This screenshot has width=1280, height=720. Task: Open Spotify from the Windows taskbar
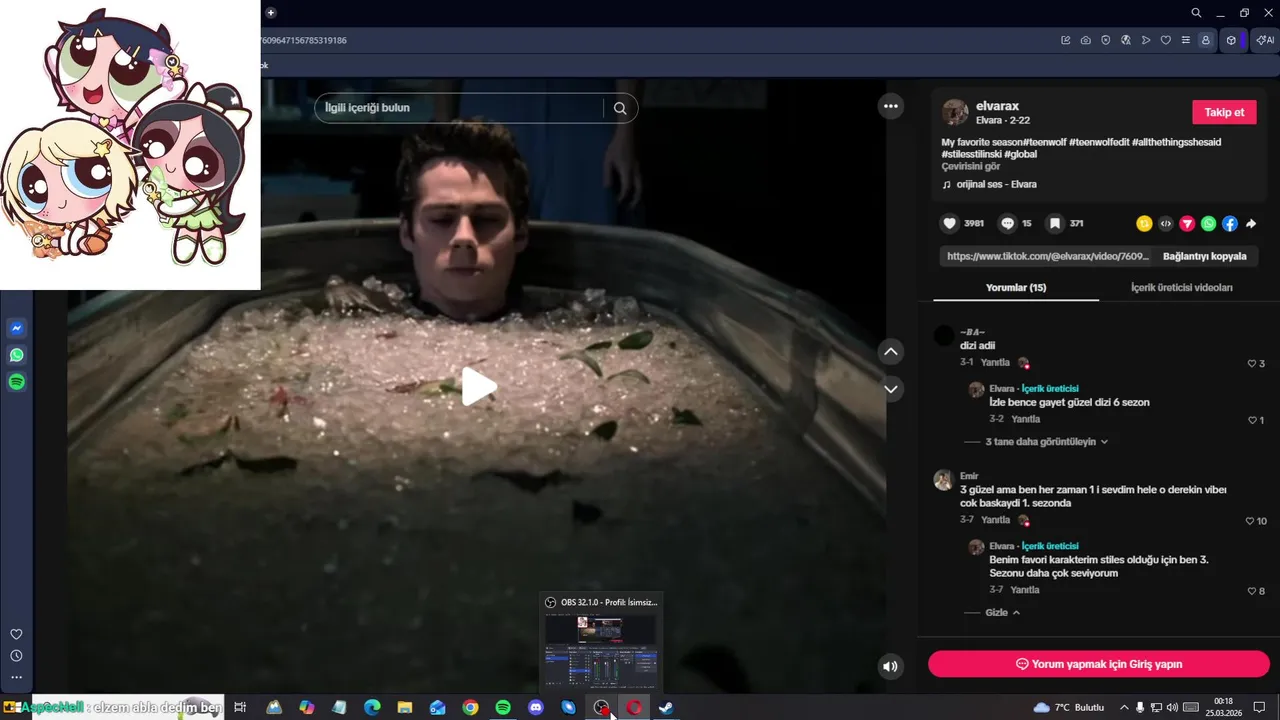pyautogui.click(x=503, y=707)
